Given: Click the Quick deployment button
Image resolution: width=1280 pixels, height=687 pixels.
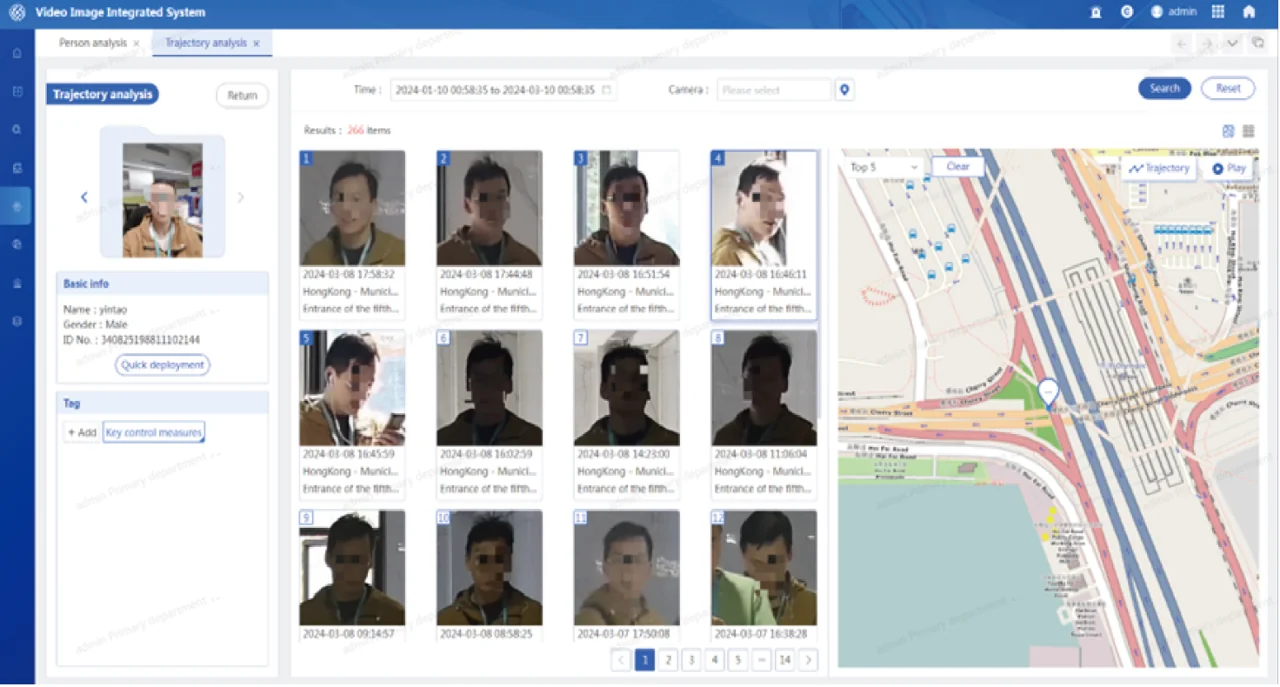Looking at the screenshot, I should 163,365.
